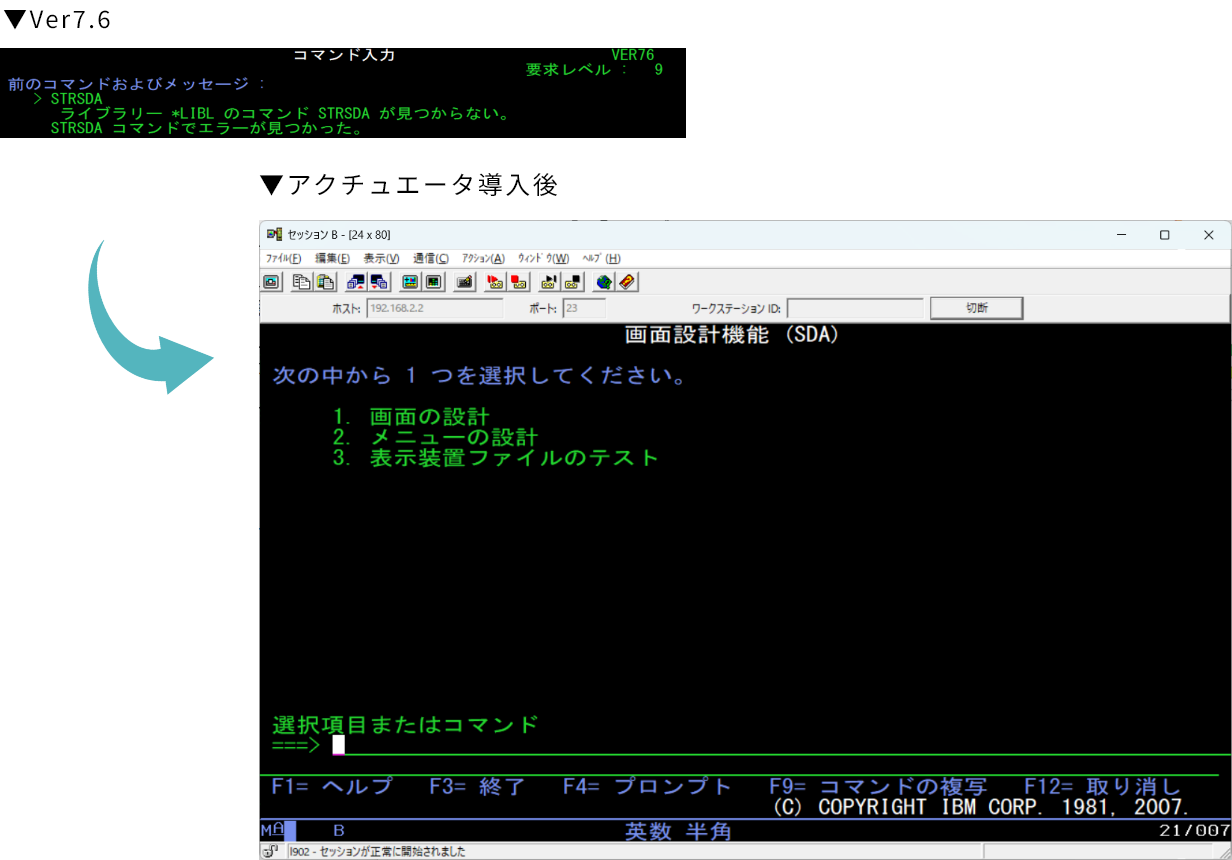Click the ワークステーション ID input field
Viewport: 1232px width, 860px height.
click(855, 308)
